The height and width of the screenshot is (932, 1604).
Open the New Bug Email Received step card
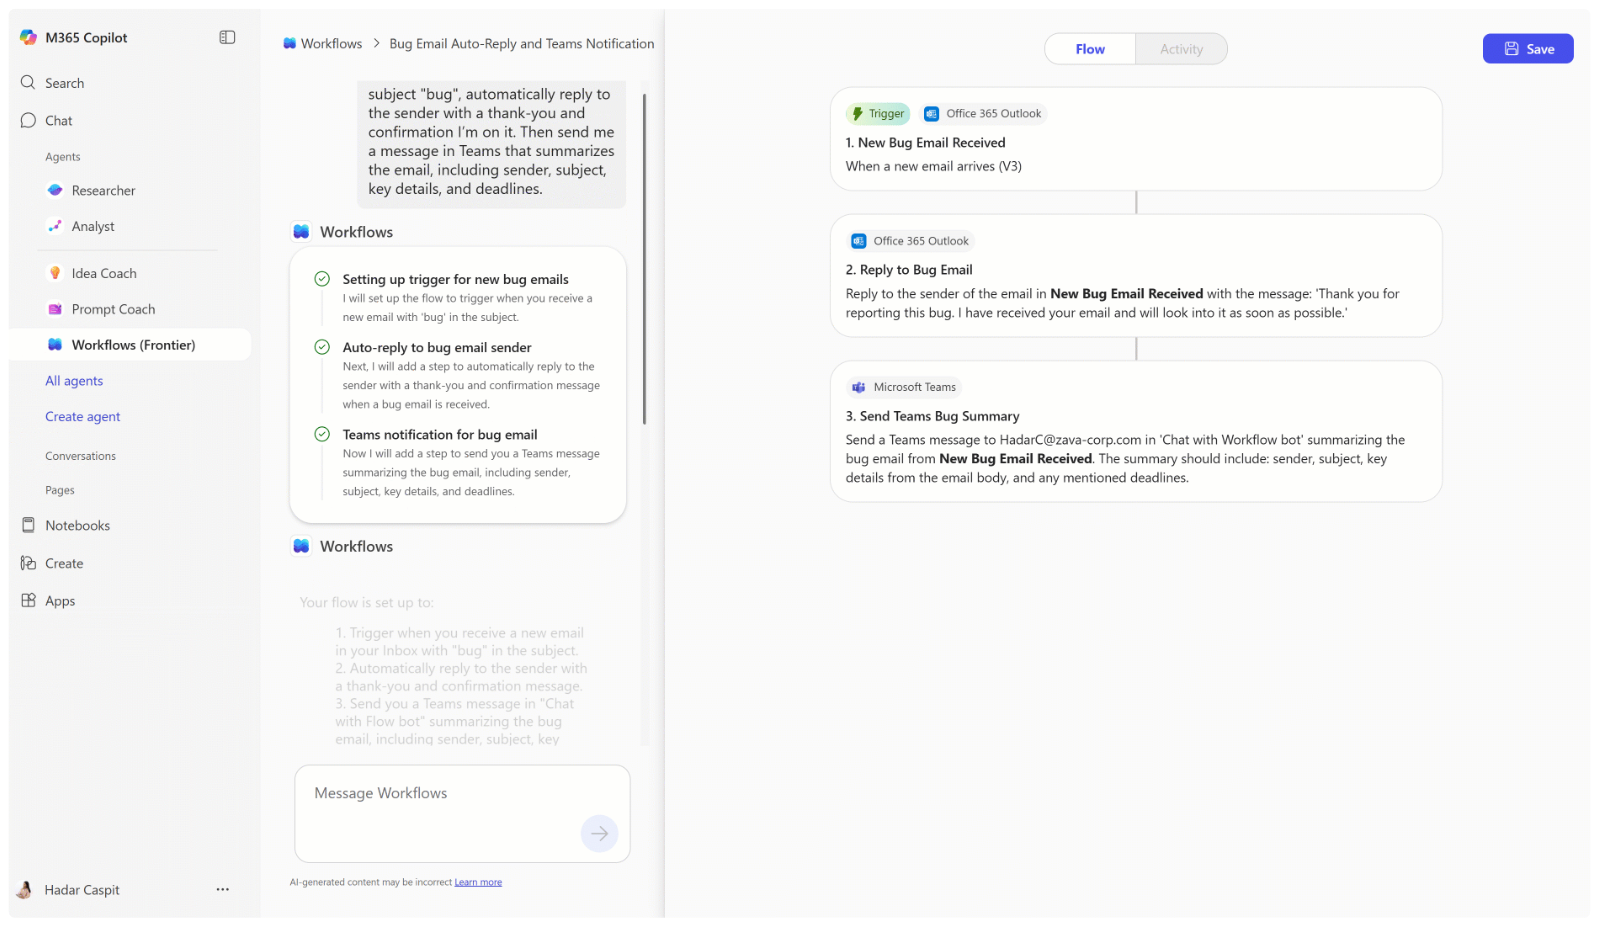tap(1136, 139)
